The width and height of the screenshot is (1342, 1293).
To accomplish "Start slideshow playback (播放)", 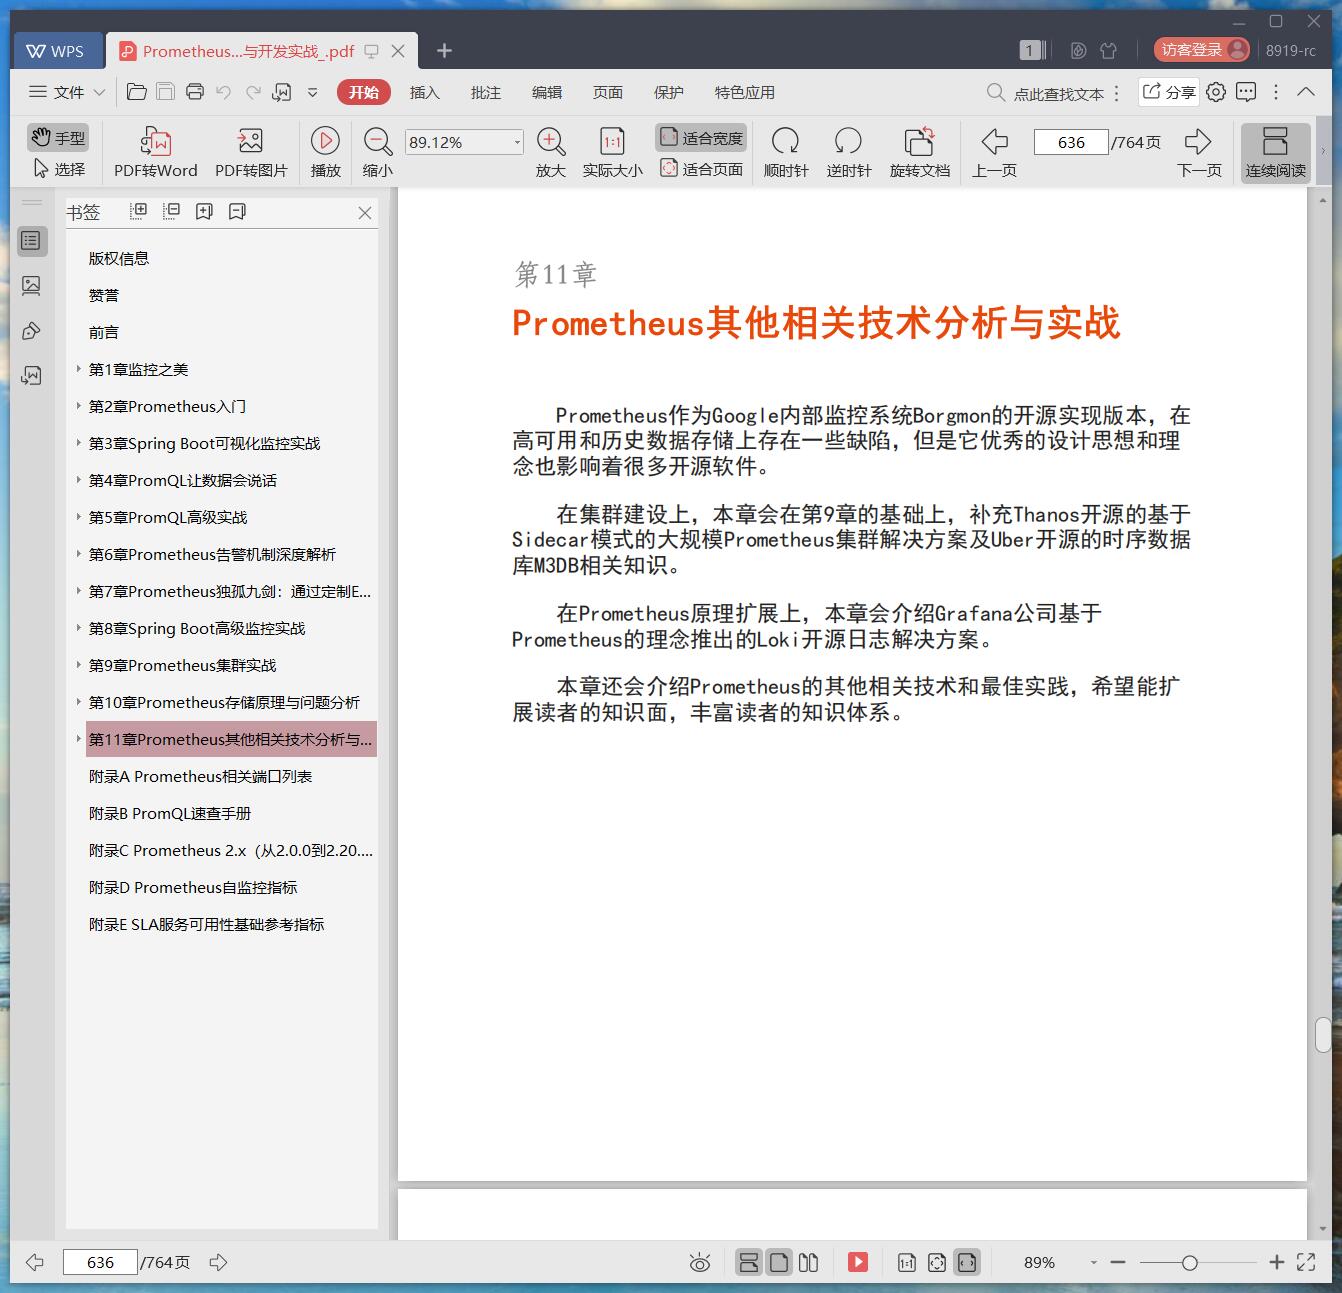I will click(325, 152).
